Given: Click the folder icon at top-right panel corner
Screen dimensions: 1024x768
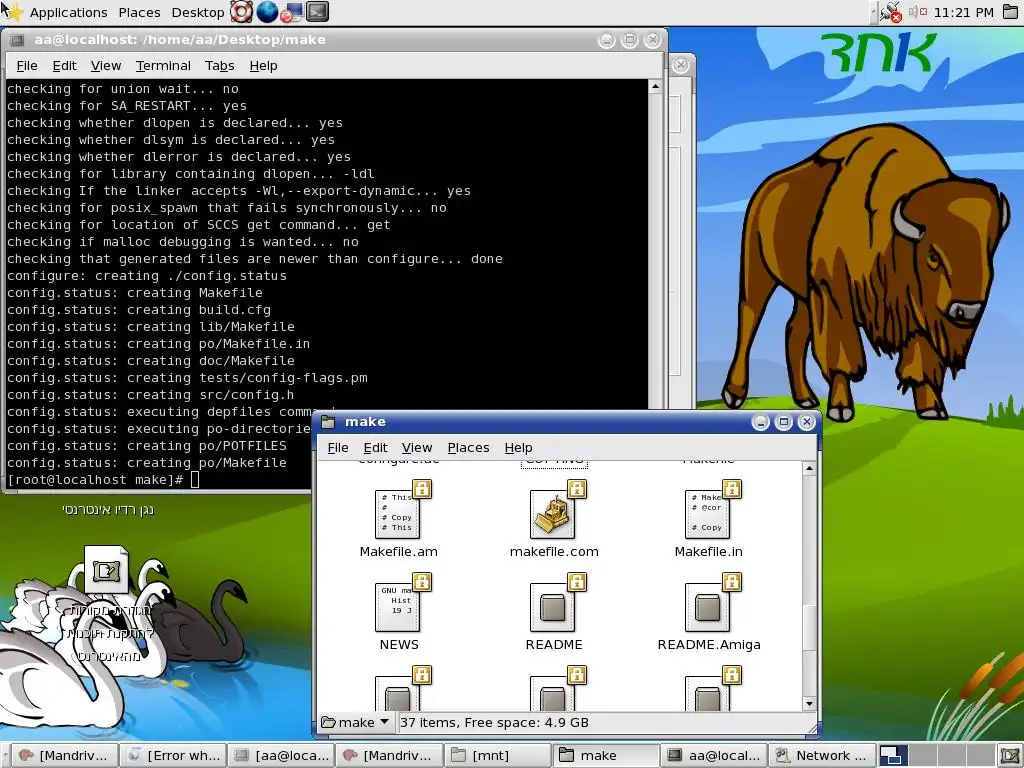Looking at the screenshot, I should [x=1010, y=12].
